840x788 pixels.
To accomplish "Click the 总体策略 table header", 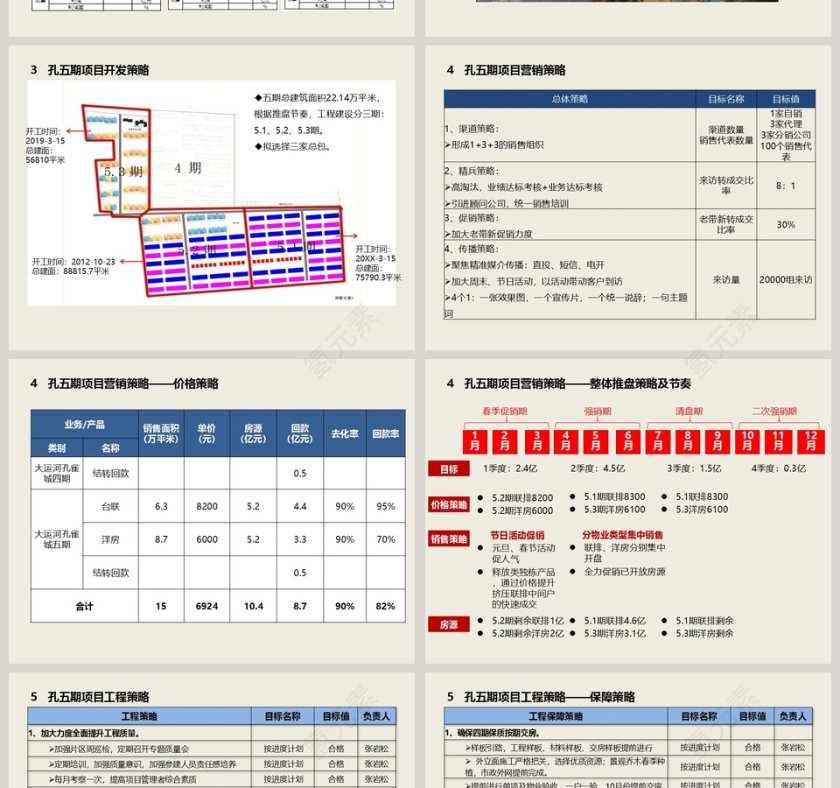I will [x=569, y=99].
